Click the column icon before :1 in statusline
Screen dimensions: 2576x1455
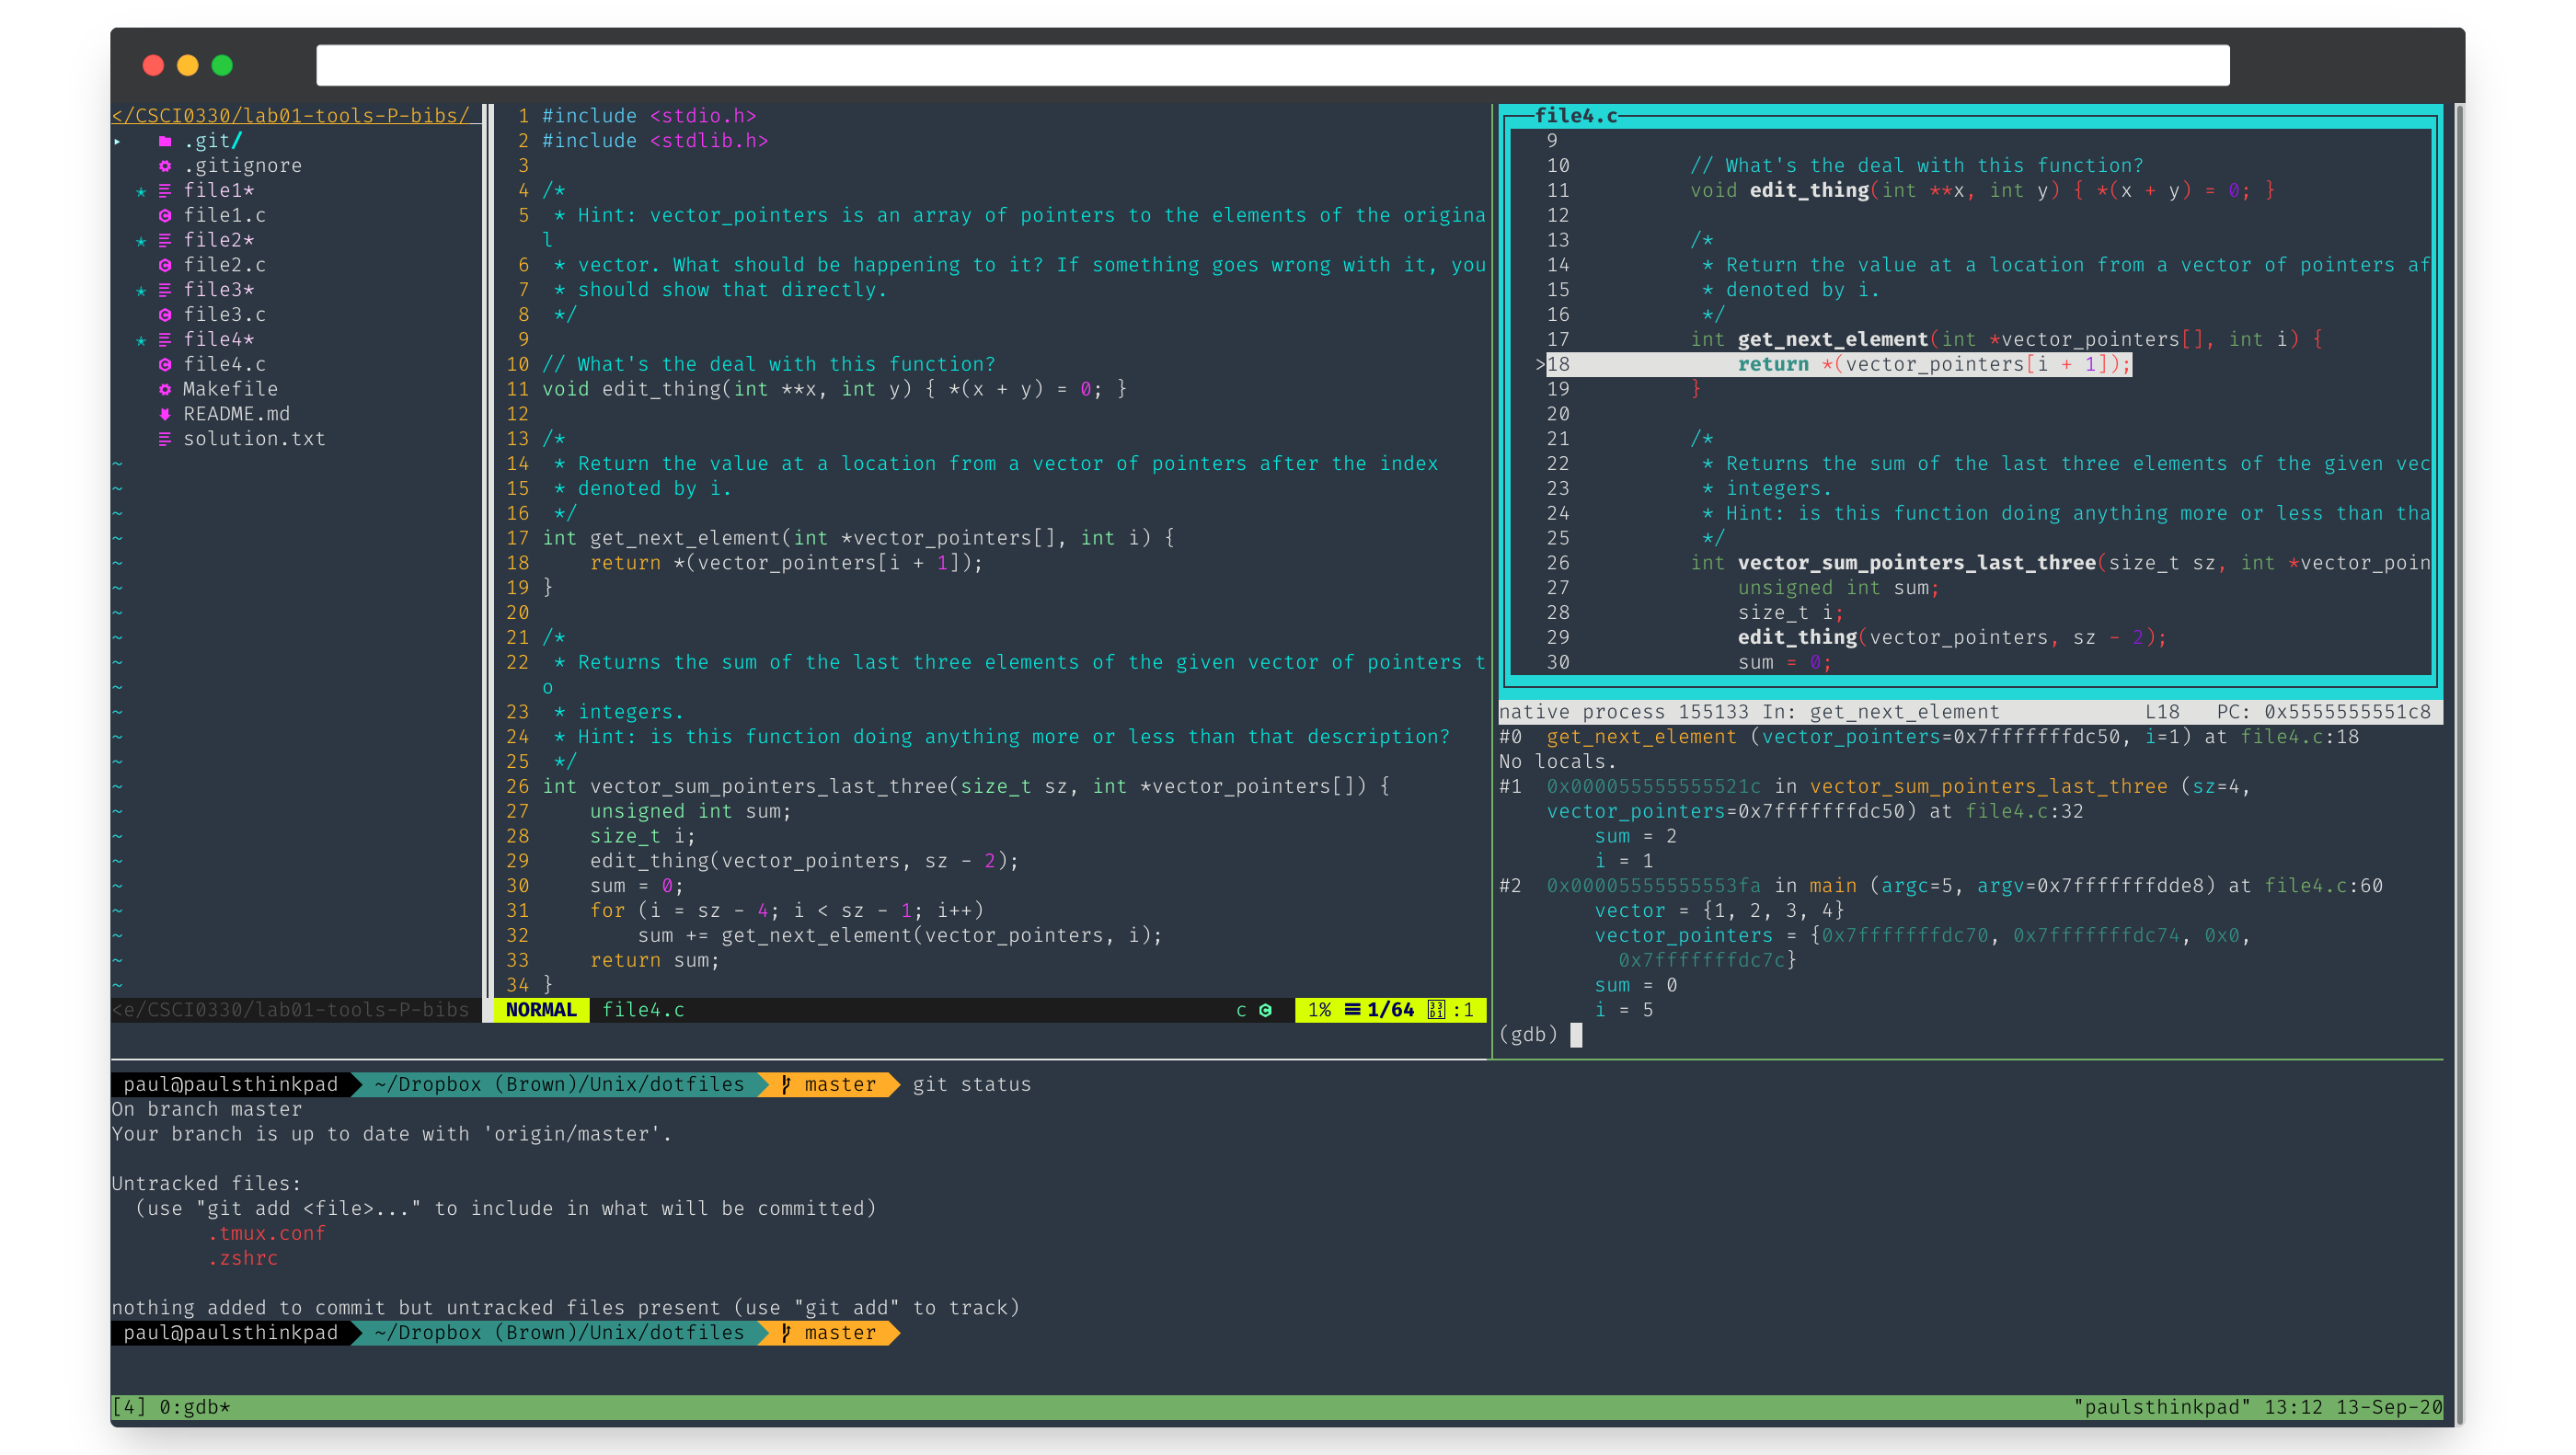pos(1436,1010)
